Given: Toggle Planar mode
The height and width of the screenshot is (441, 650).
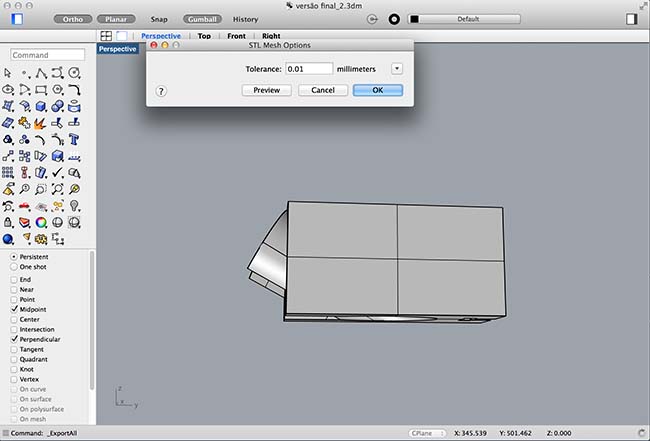Looking at the screenshot, I should pyautogui.click(x=116, y=19).
